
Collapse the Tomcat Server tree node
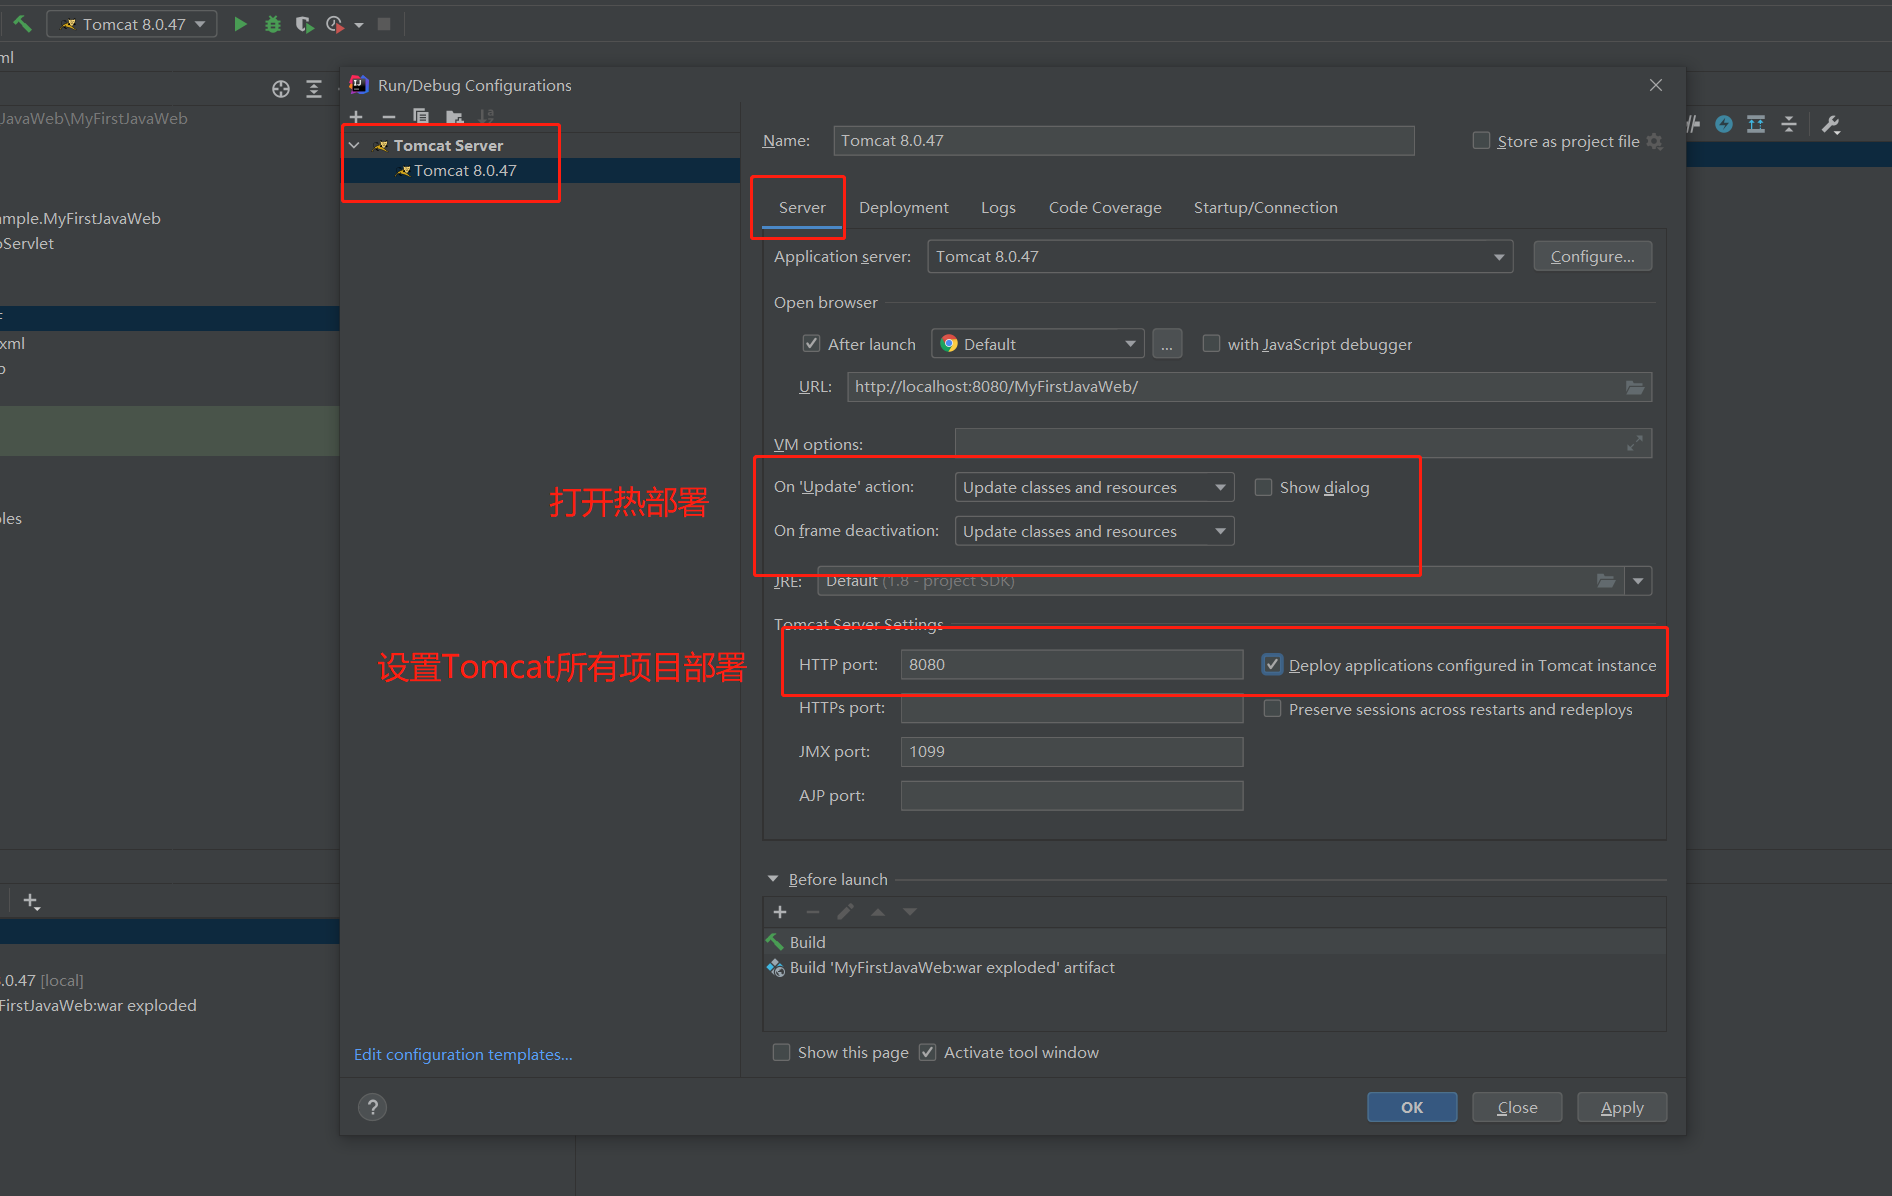coord(354,145)
